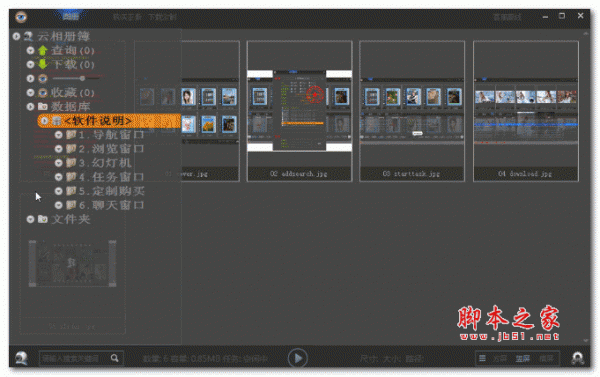
Task: Click the 04 download.jpg file name caption
Action: click(x=525, y=174)
